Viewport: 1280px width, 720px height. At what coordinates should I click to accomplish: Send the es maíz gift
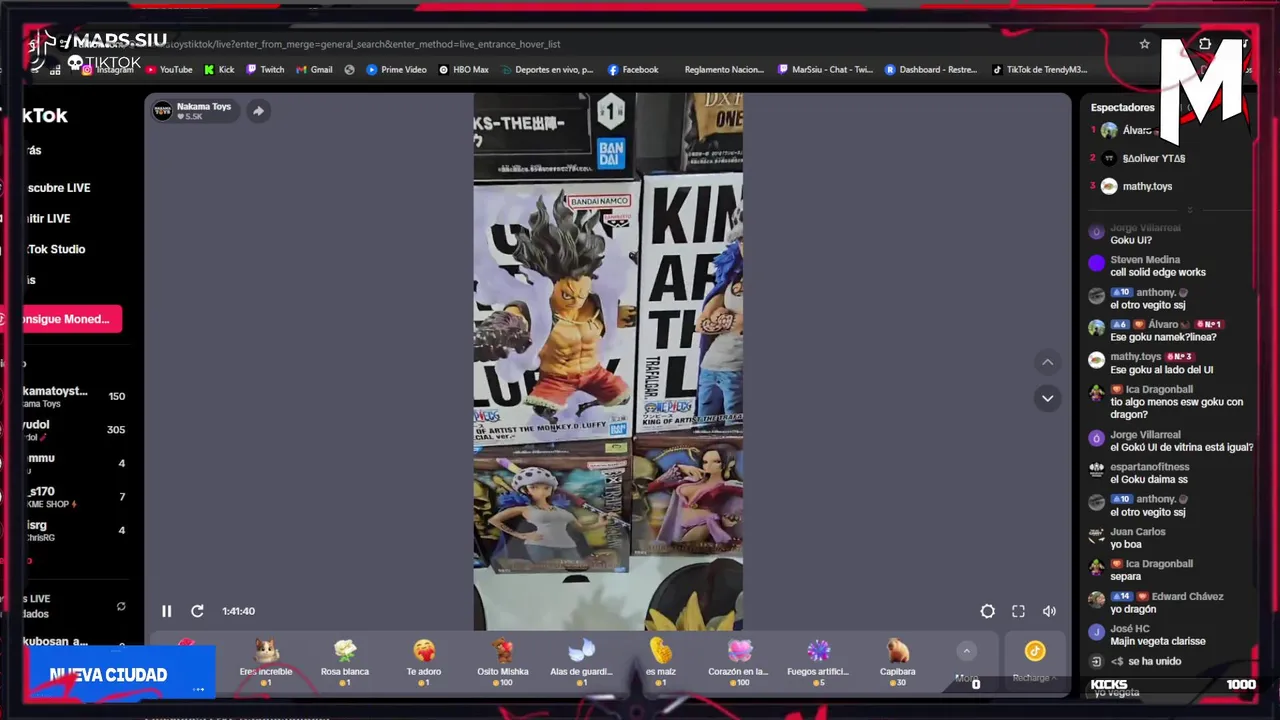click(x=660, y=662)
